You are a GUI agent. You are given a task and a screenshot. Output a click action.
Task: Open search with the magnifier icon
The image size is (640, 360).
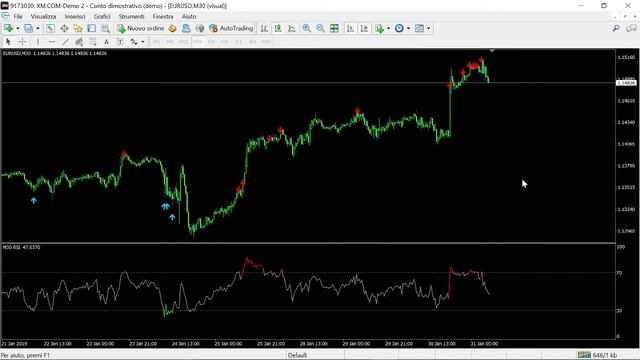(616, 28)
